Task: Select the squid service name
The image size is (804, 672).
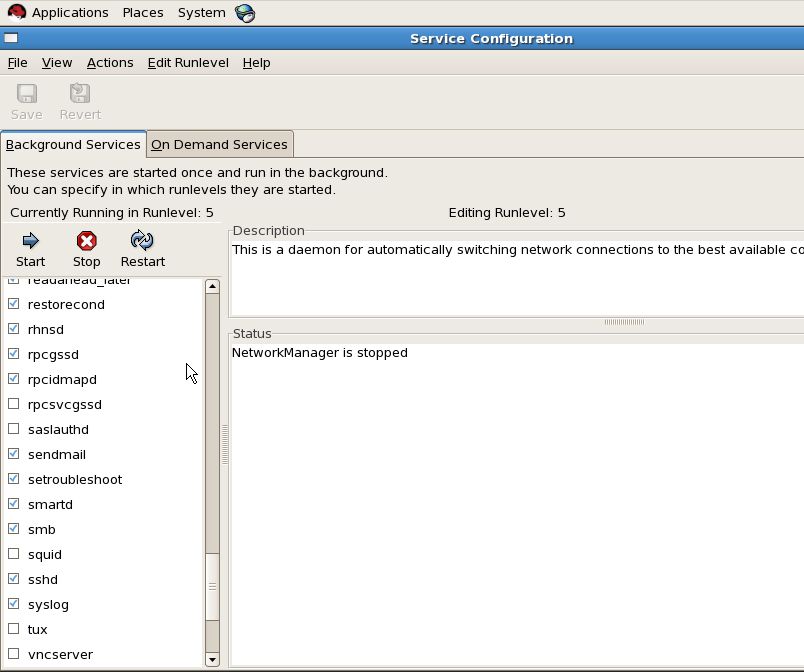Action: (x=45, y=555)
